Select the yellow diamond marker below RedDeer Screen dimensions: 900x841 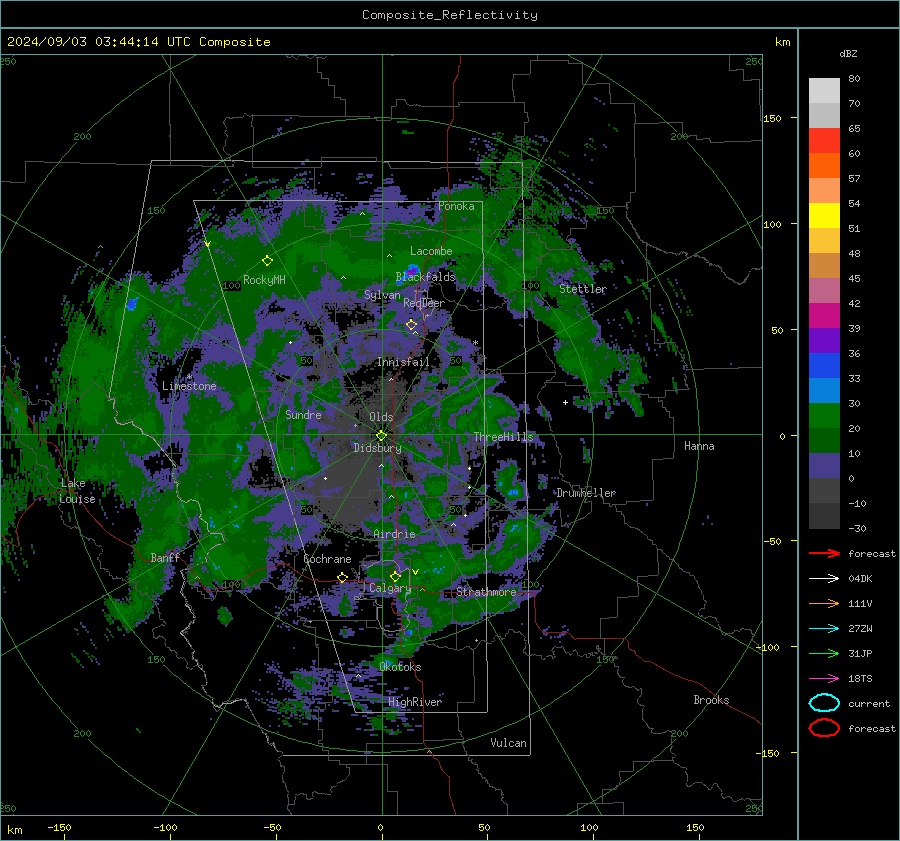click(x=411, y=325)
